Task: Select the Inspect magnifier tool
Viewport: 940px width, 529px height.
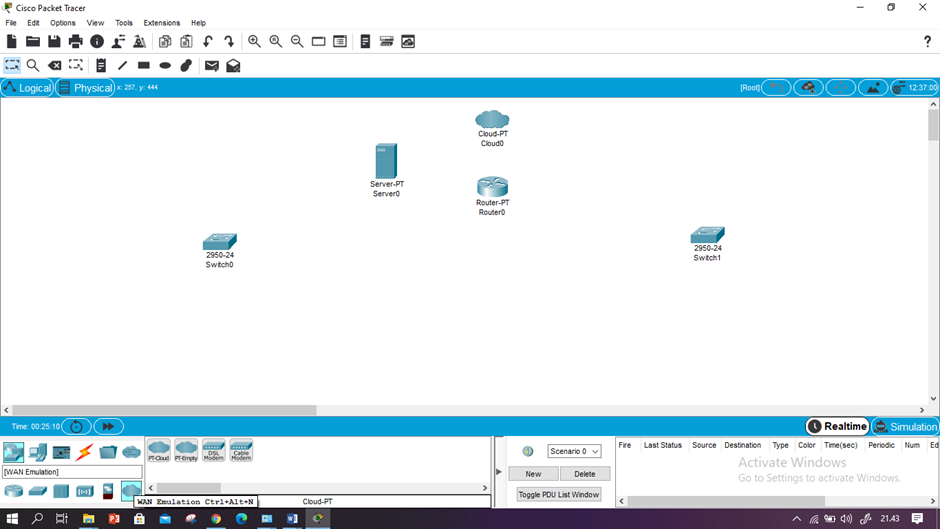Action: (x=33, y=65)
